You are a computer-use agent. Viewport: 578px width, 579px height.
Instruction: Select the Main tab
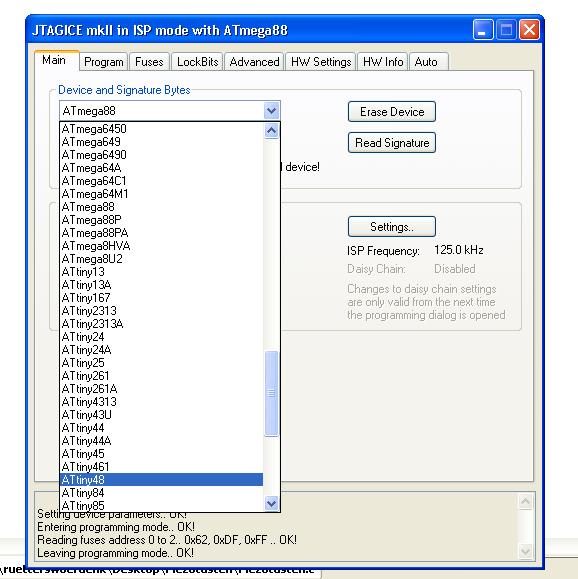point(57,60)
